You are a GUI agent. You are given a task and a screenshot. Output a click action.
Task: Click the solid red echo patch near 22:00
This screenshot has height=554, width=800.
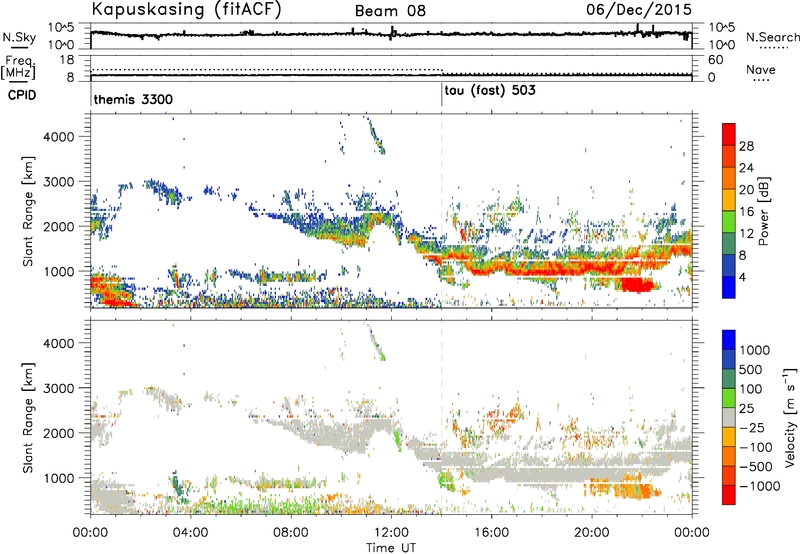pos(637,285)
